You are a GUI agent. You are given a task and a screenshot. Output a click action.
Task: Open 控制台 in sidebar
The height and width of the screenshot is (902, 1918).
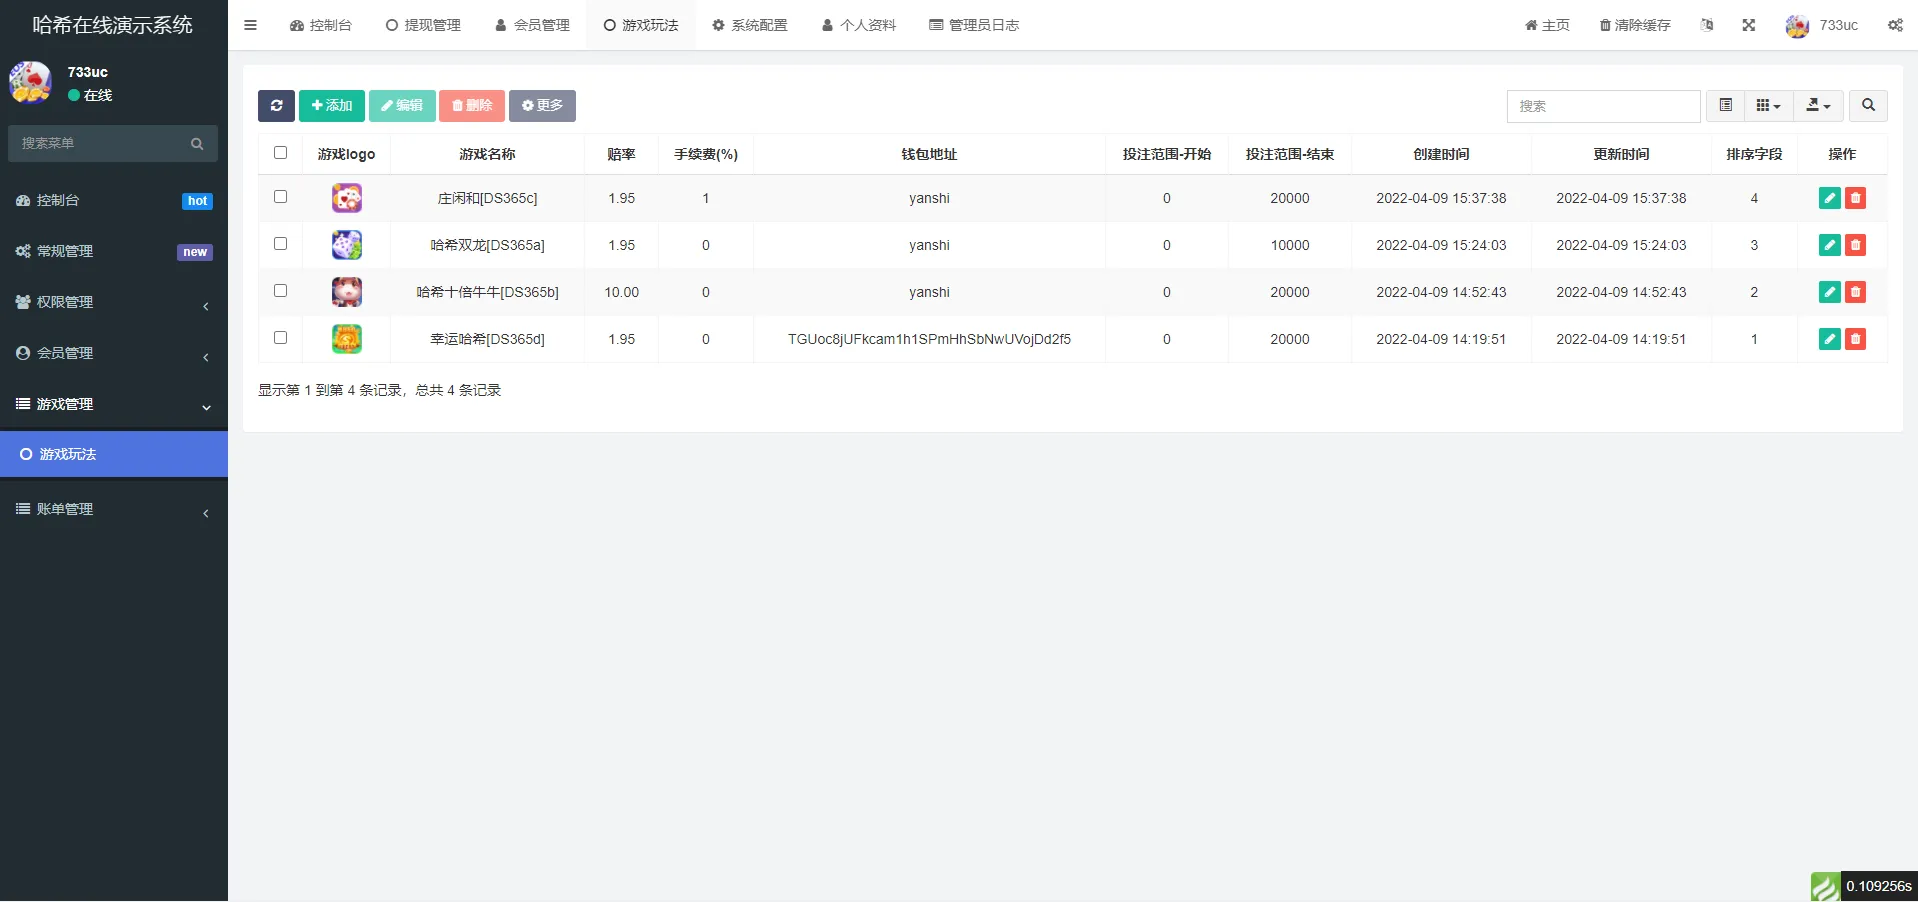pyautogui.click(x=114, y=200)
